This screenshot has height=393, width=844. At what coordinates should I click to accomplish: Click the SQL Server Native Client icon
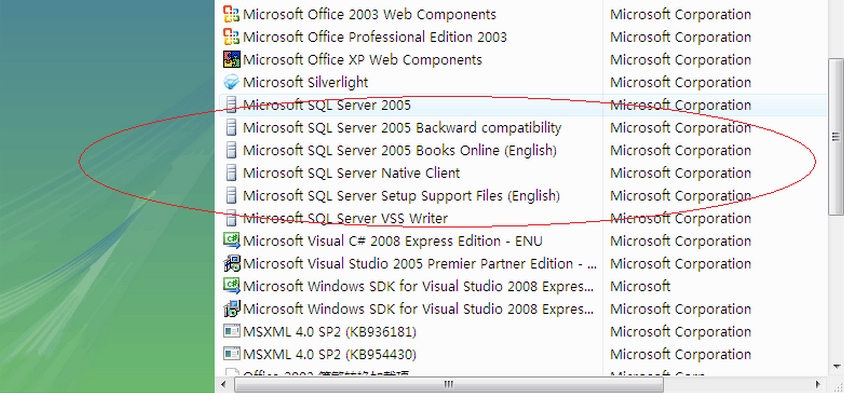pos(231,173)
